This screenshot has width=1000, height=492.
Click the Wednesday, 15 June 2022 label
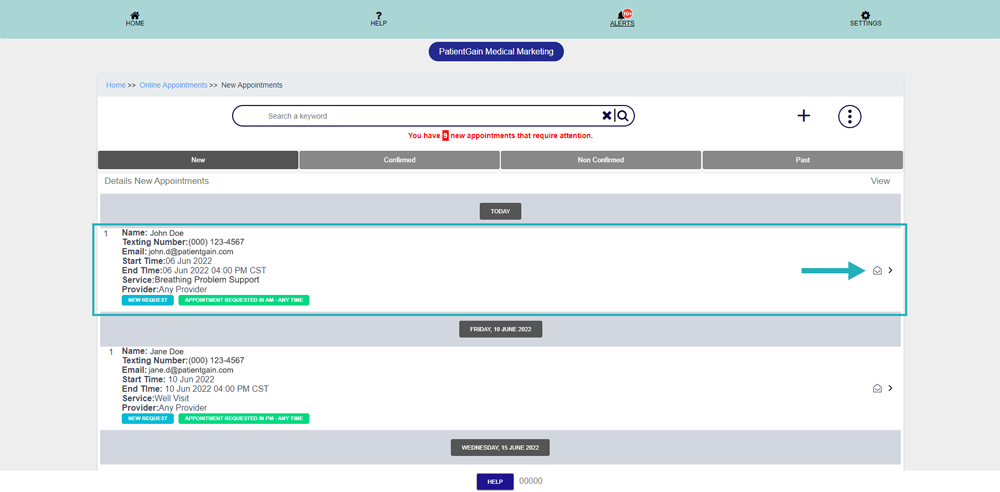click(x=501, y=447)
